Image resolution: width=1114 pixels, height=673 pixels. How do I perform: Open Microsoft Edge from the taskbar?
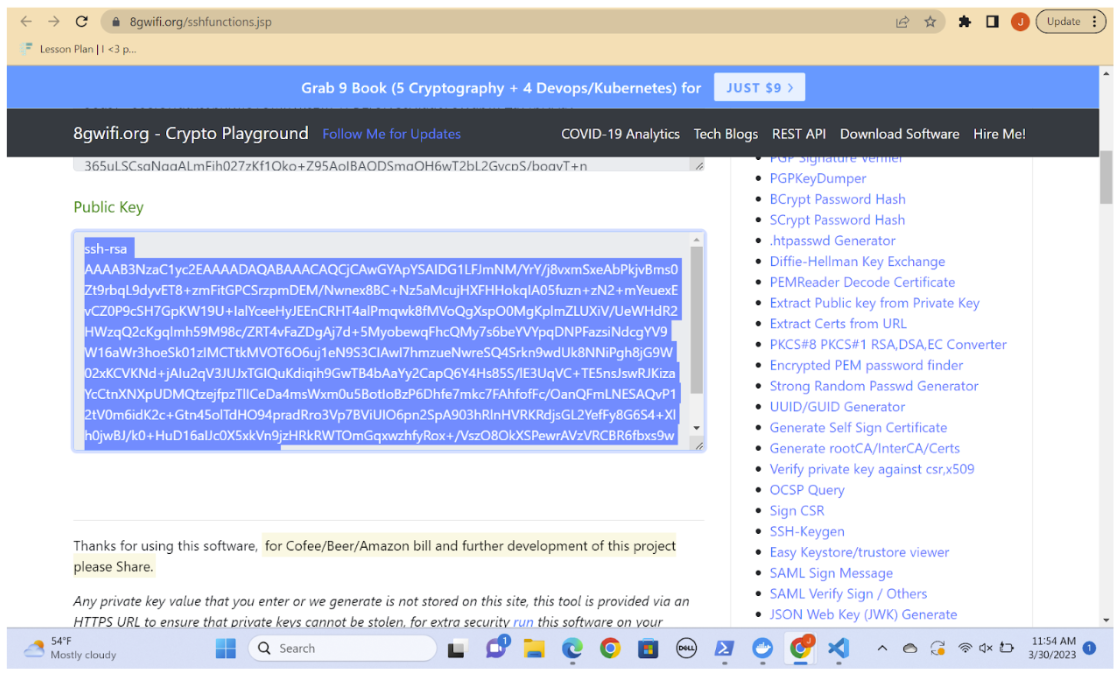coord(572,648)
